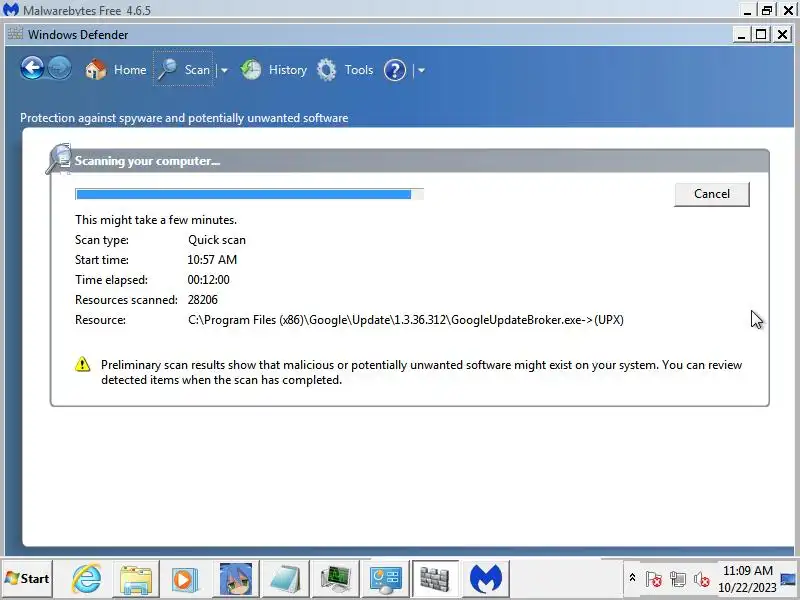800x600 pixels.
Task: Select the resources scanned value 28206
Action: coord(203,300)
